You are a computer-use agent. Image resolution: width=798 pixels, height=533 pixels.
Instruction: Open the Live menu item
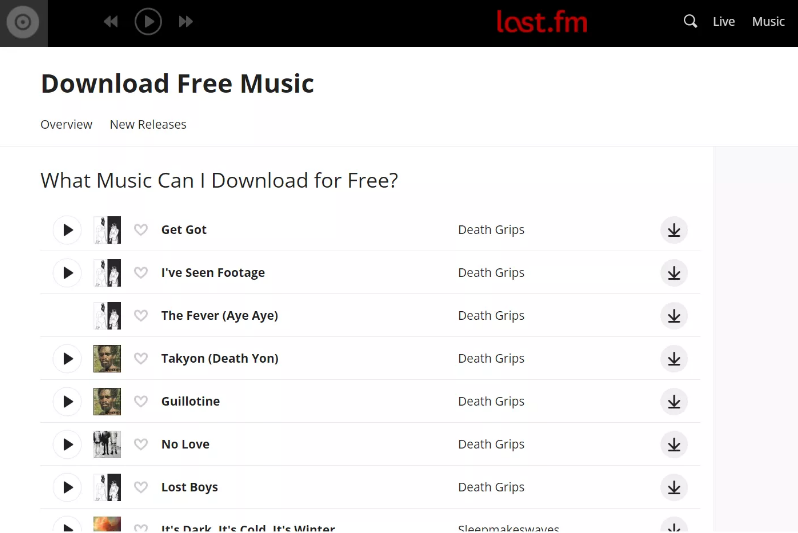(724, 21)
